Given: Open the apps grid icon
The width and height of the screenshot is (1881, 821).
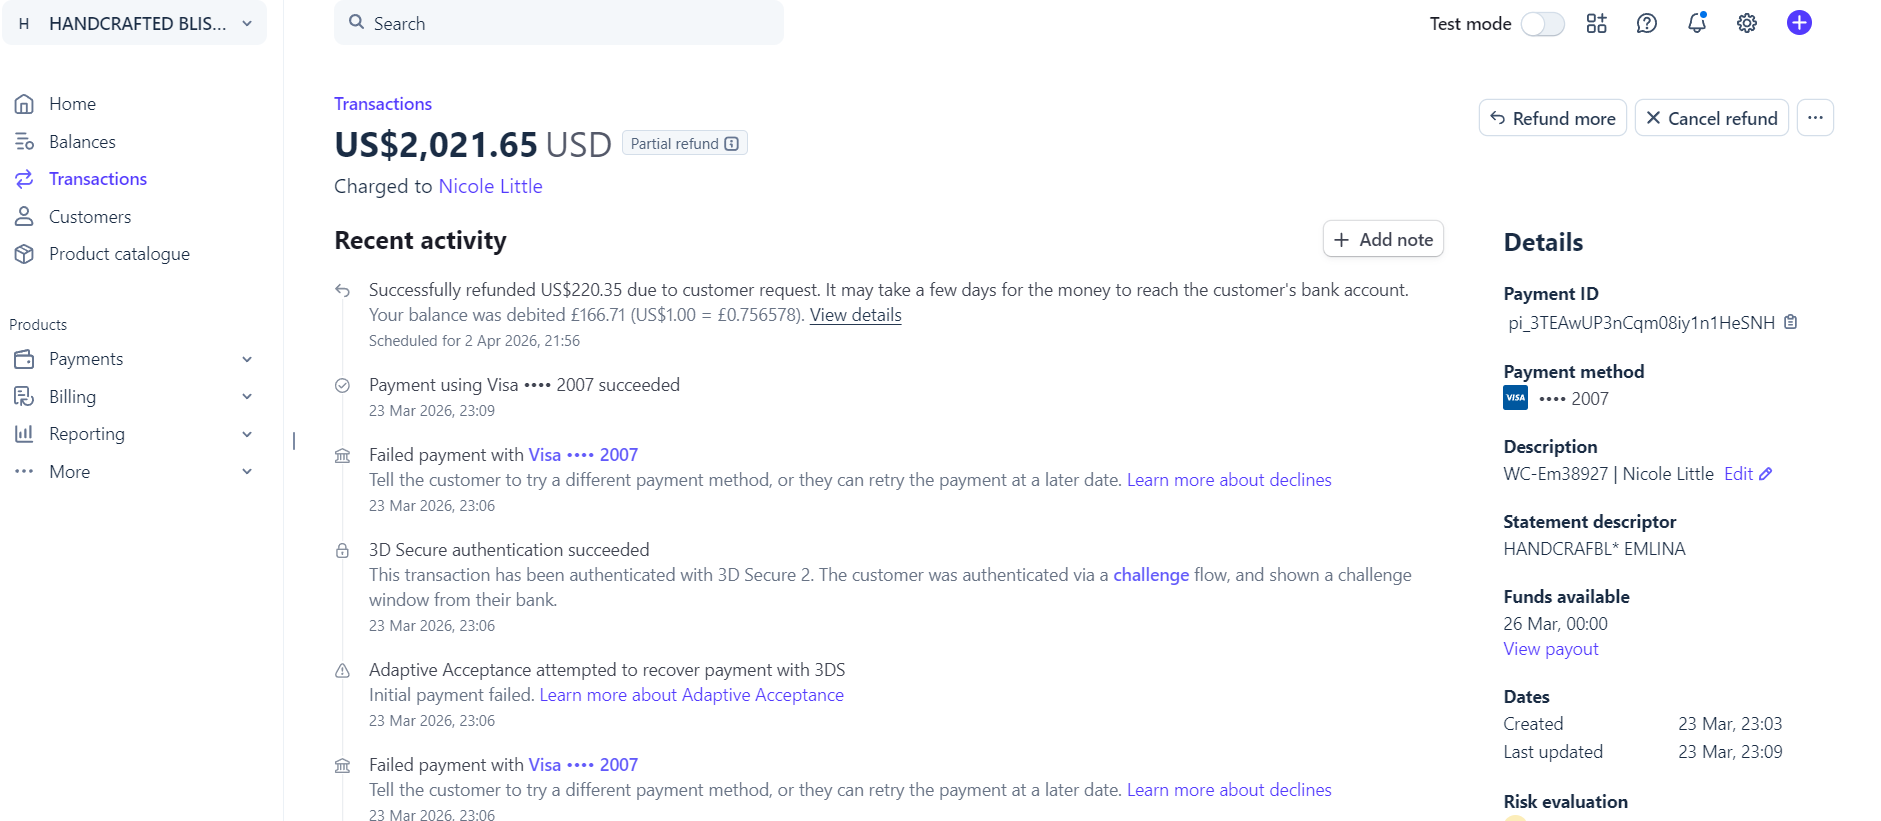Looking at the screenshot, I should [x=1596, y=23].
